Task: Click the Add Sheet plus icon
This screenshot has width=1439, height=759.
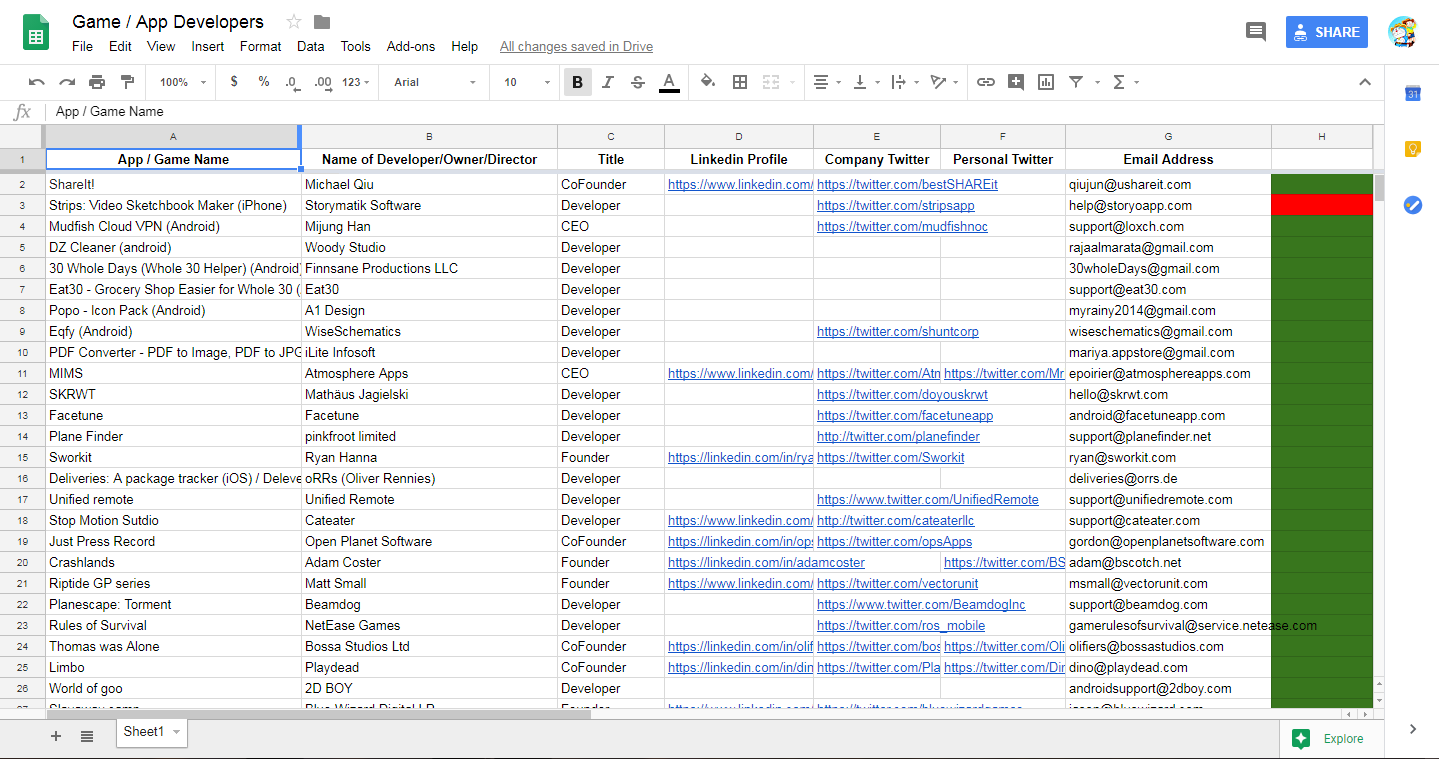Action: point(56,736)
